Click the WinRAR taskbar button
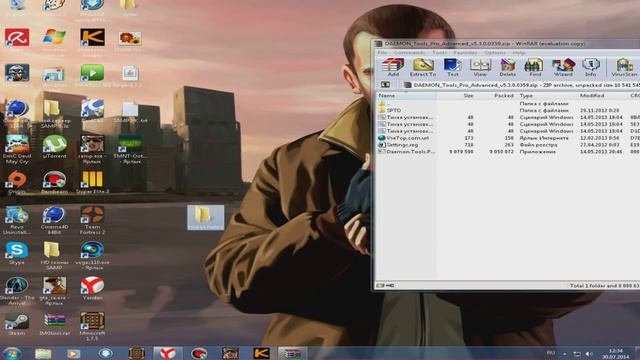The image size is (640, 360). coord(293,353)
